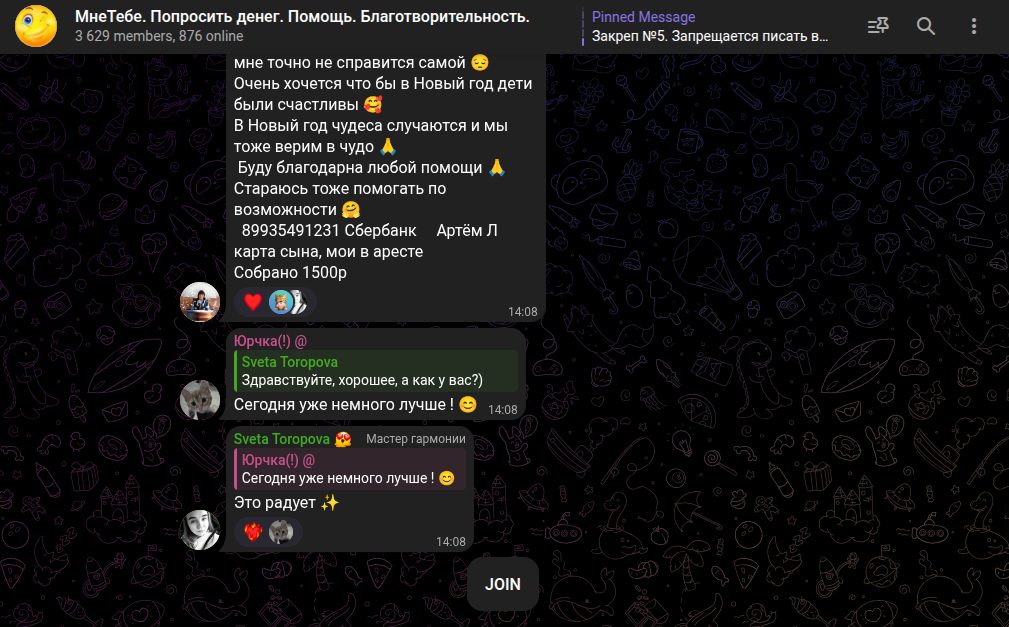Toggle the fire heart reaction under Это радует
1009x627 pixels.
click(253, 532)
